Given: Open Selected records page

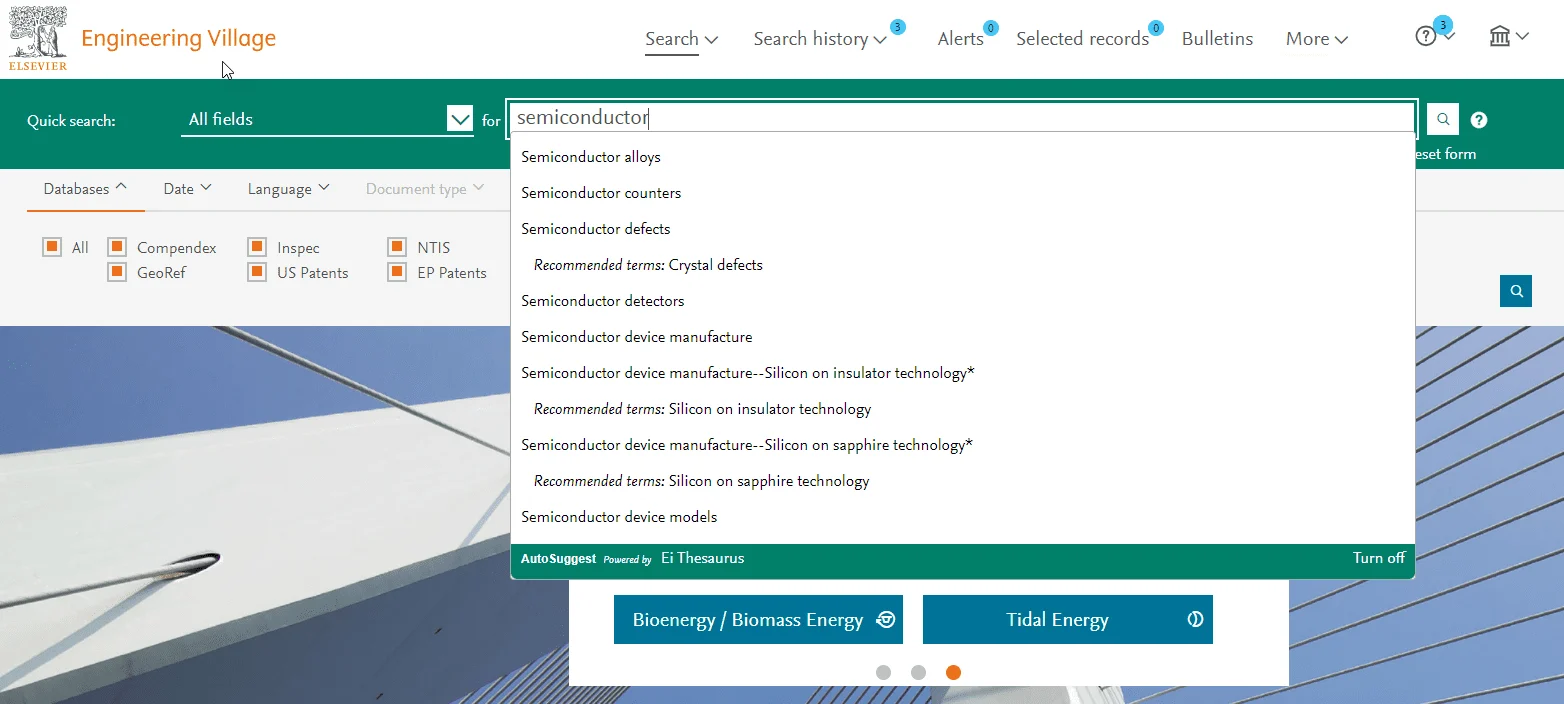Looking at the screenshot, I should 1083,38.
